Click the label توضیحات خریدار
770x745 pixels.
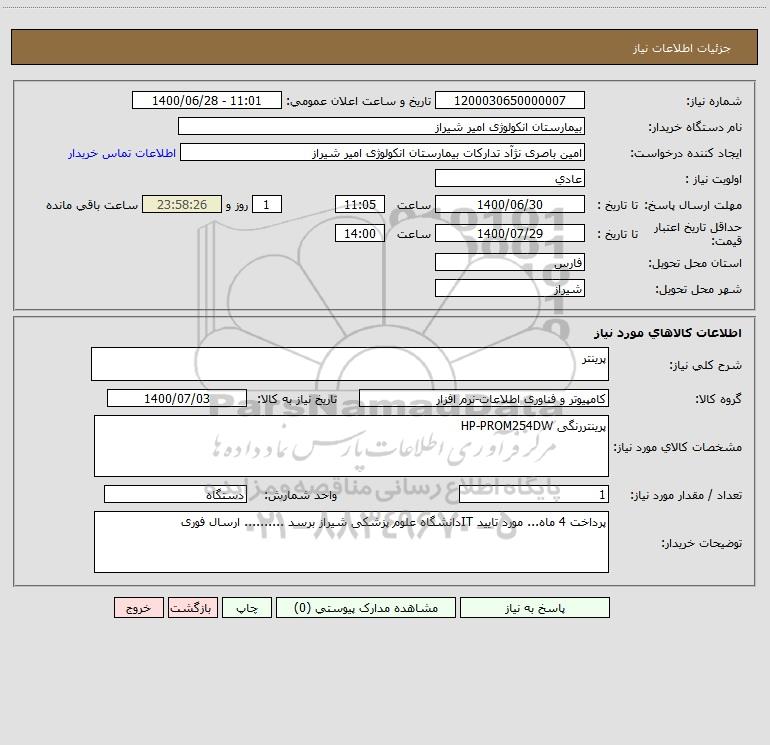[701, 544]
